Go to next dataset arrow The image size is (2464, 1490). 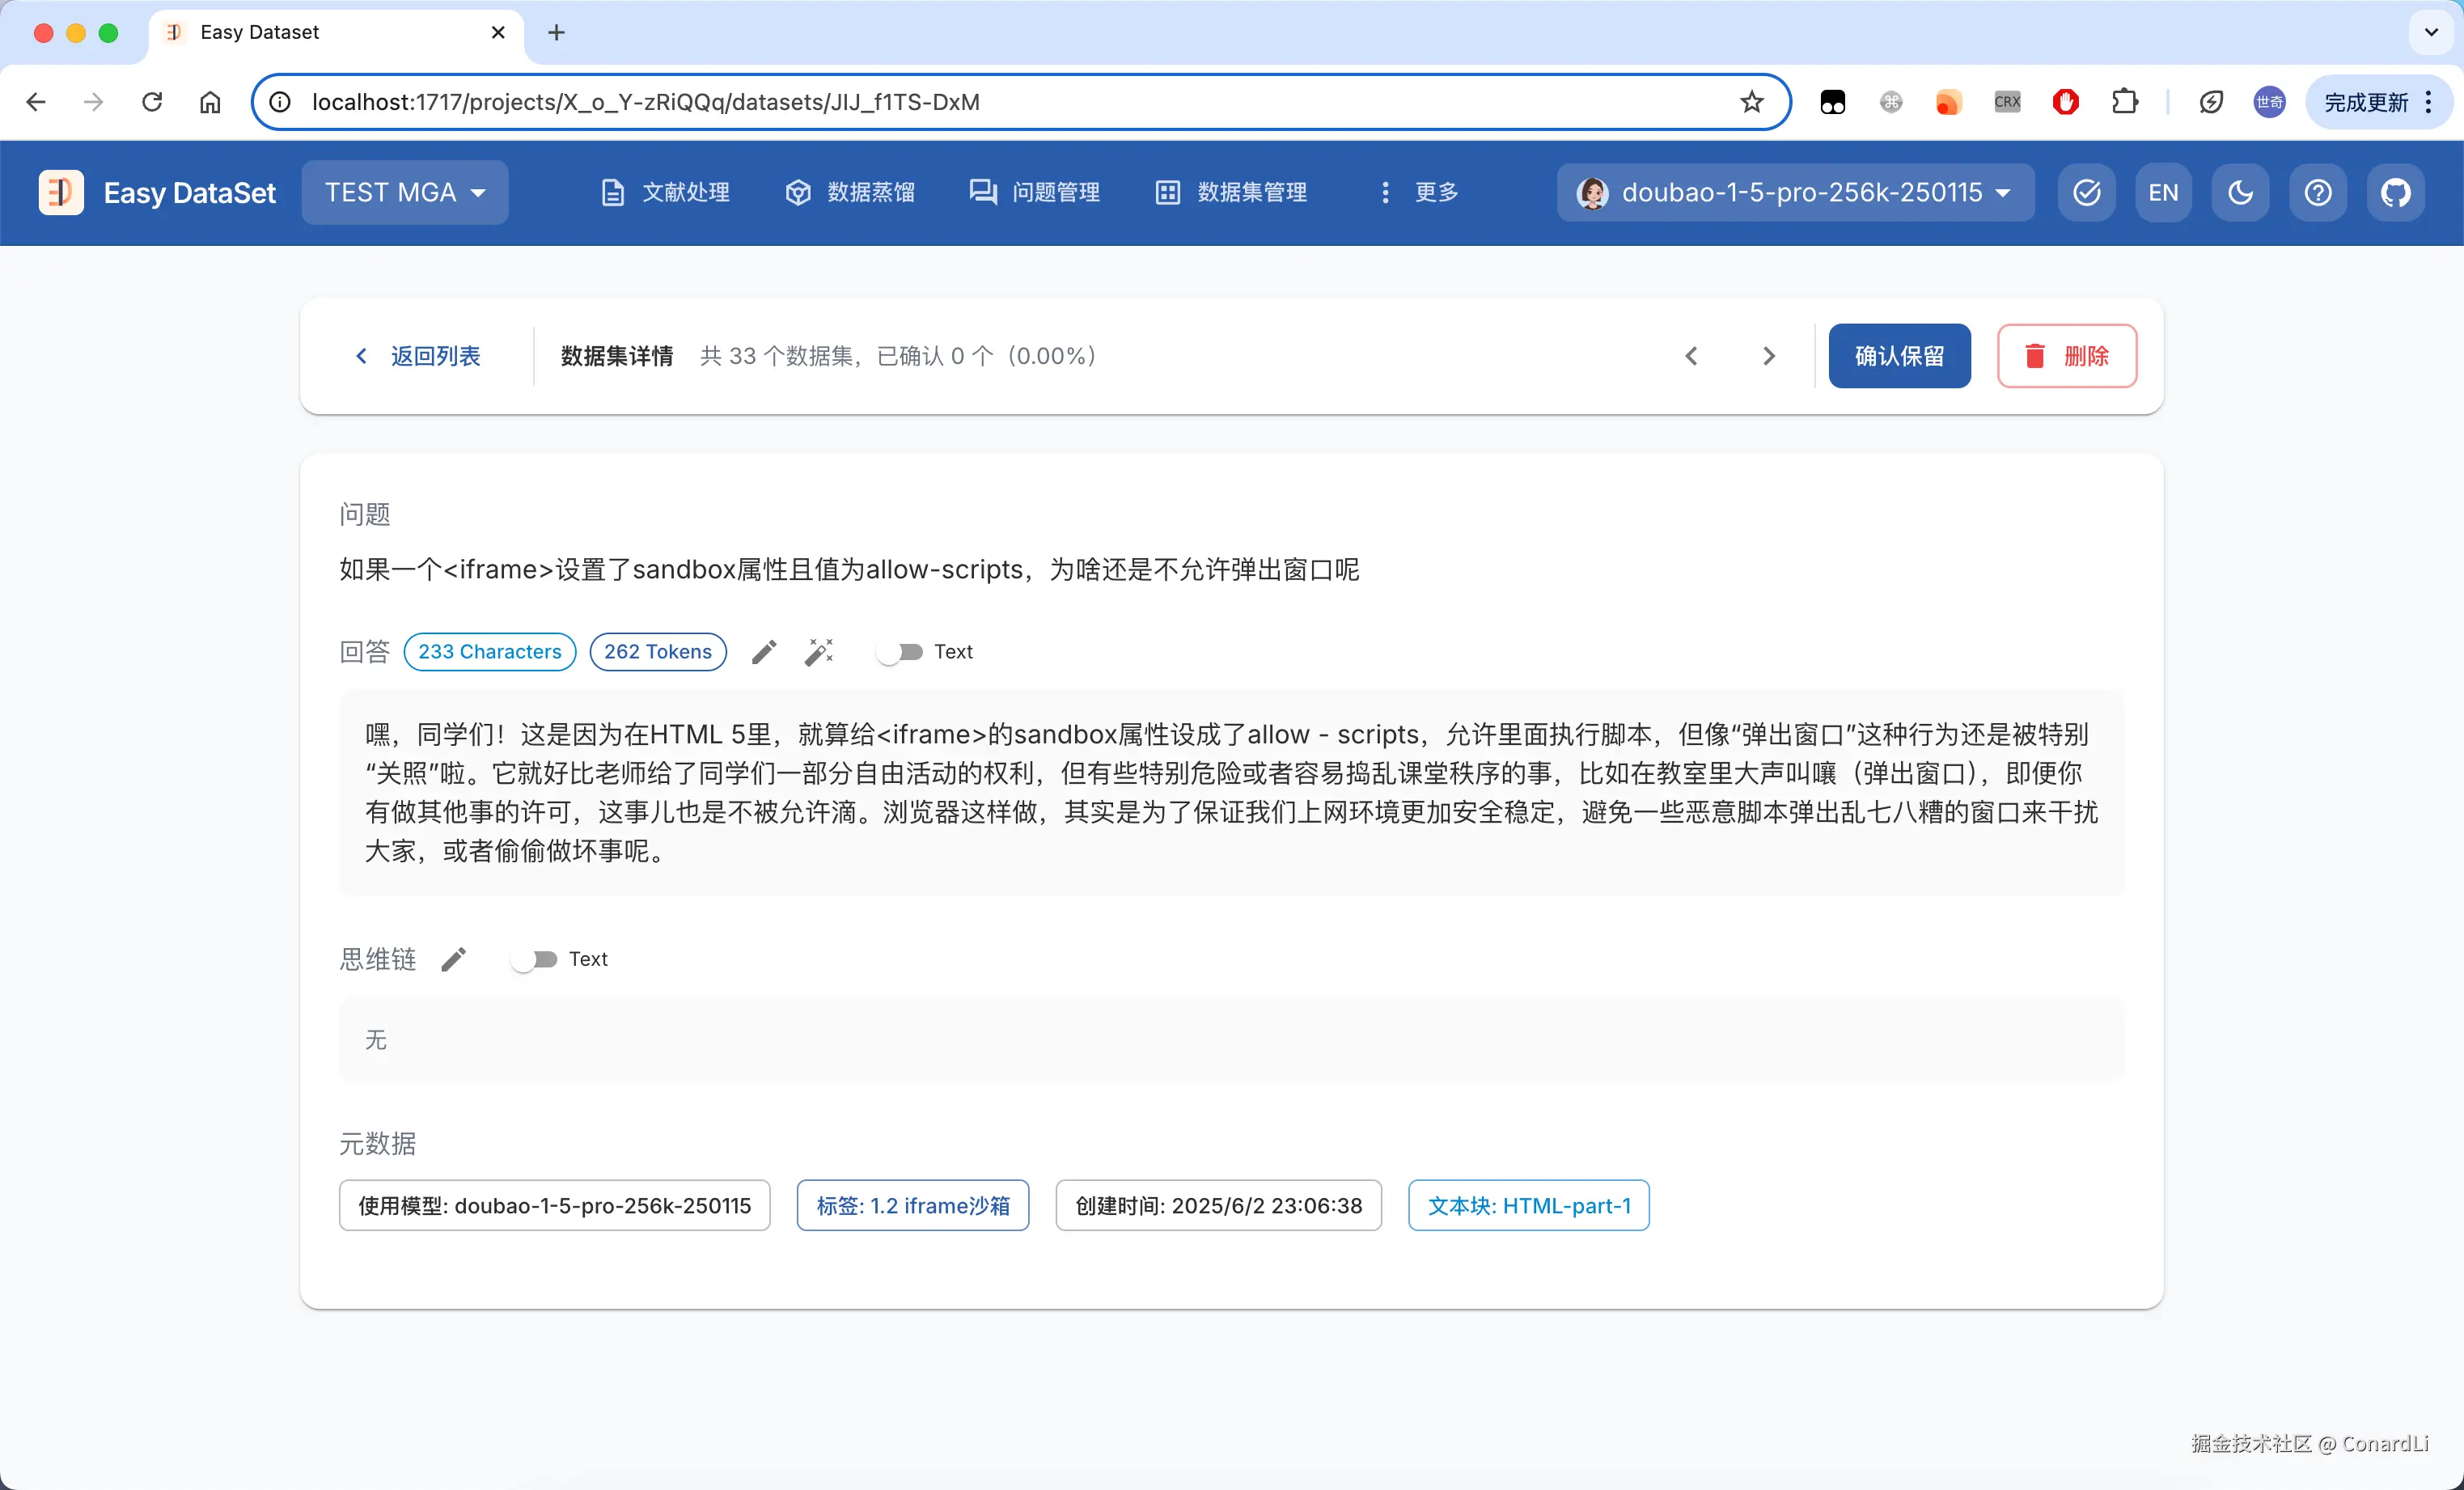coord(1768,356)
